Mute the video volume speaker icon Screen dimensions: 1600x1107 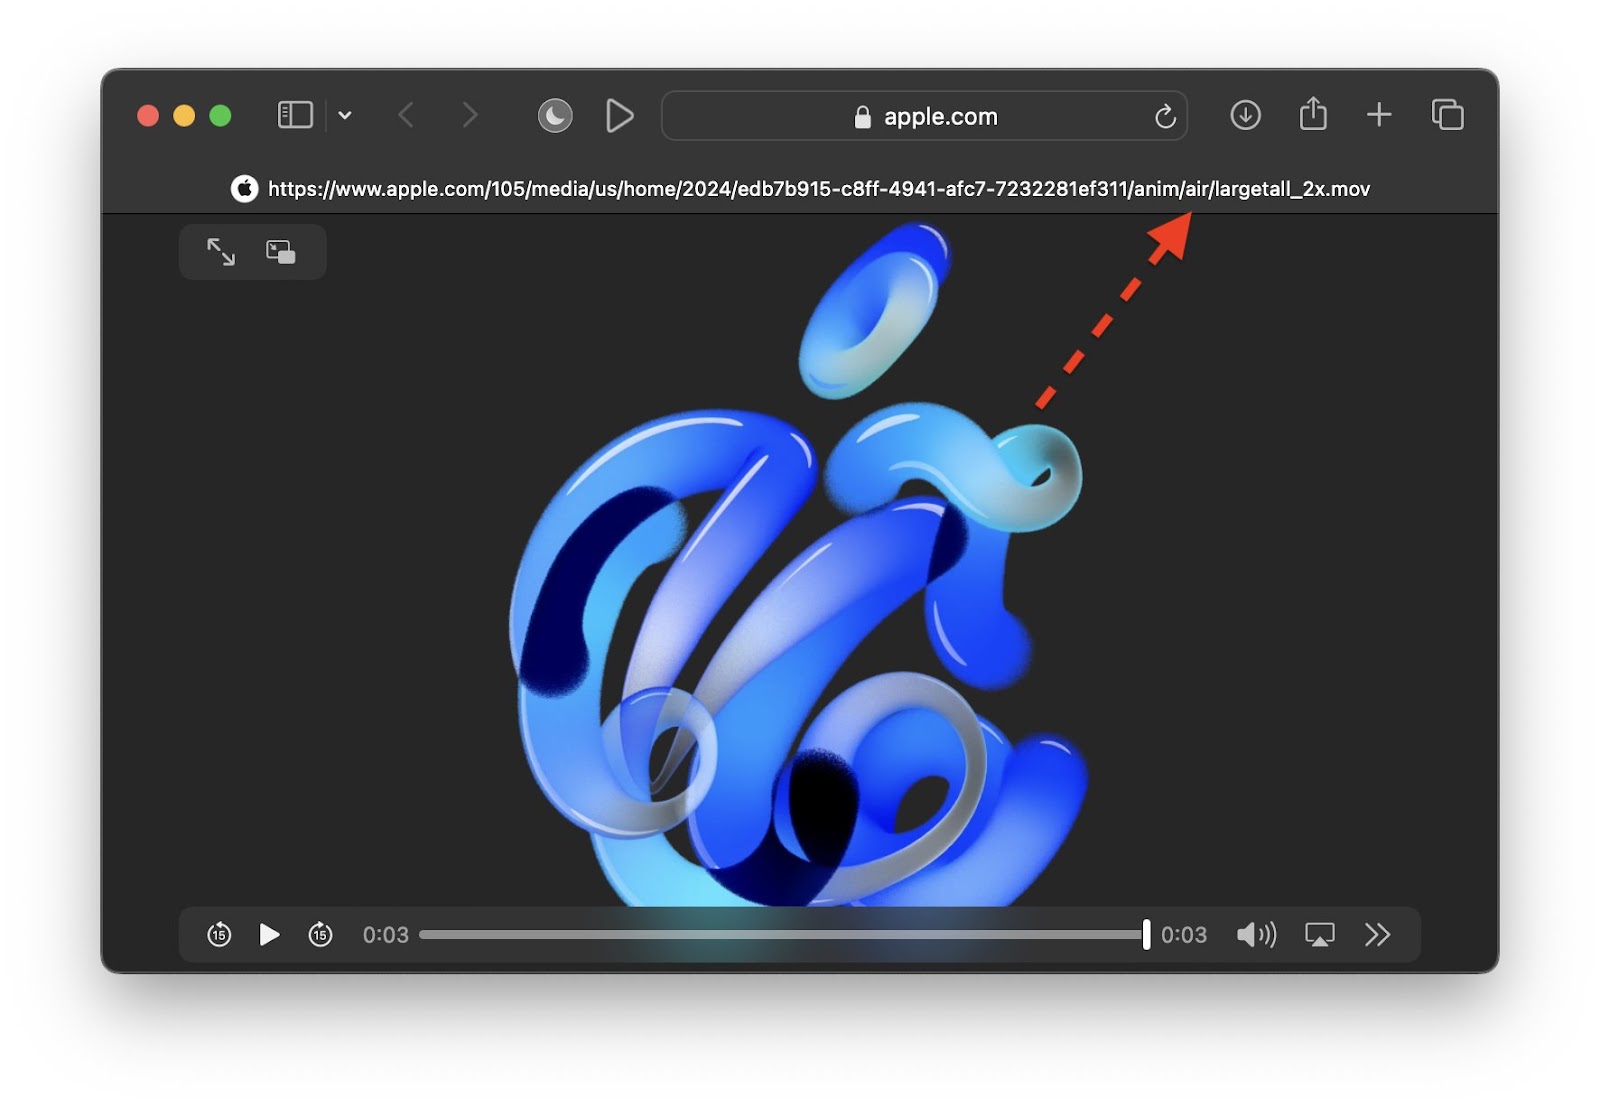click(1257, 935)
